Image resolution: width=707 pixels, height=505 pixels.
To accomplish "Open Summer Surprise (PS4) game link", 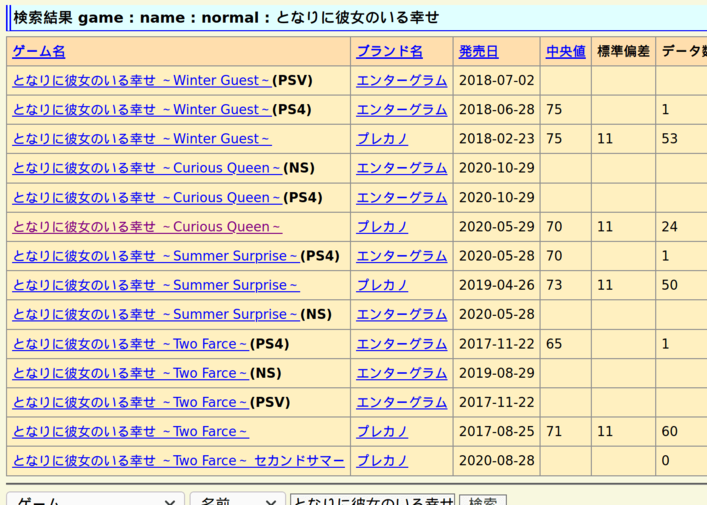I will point(156,256).
